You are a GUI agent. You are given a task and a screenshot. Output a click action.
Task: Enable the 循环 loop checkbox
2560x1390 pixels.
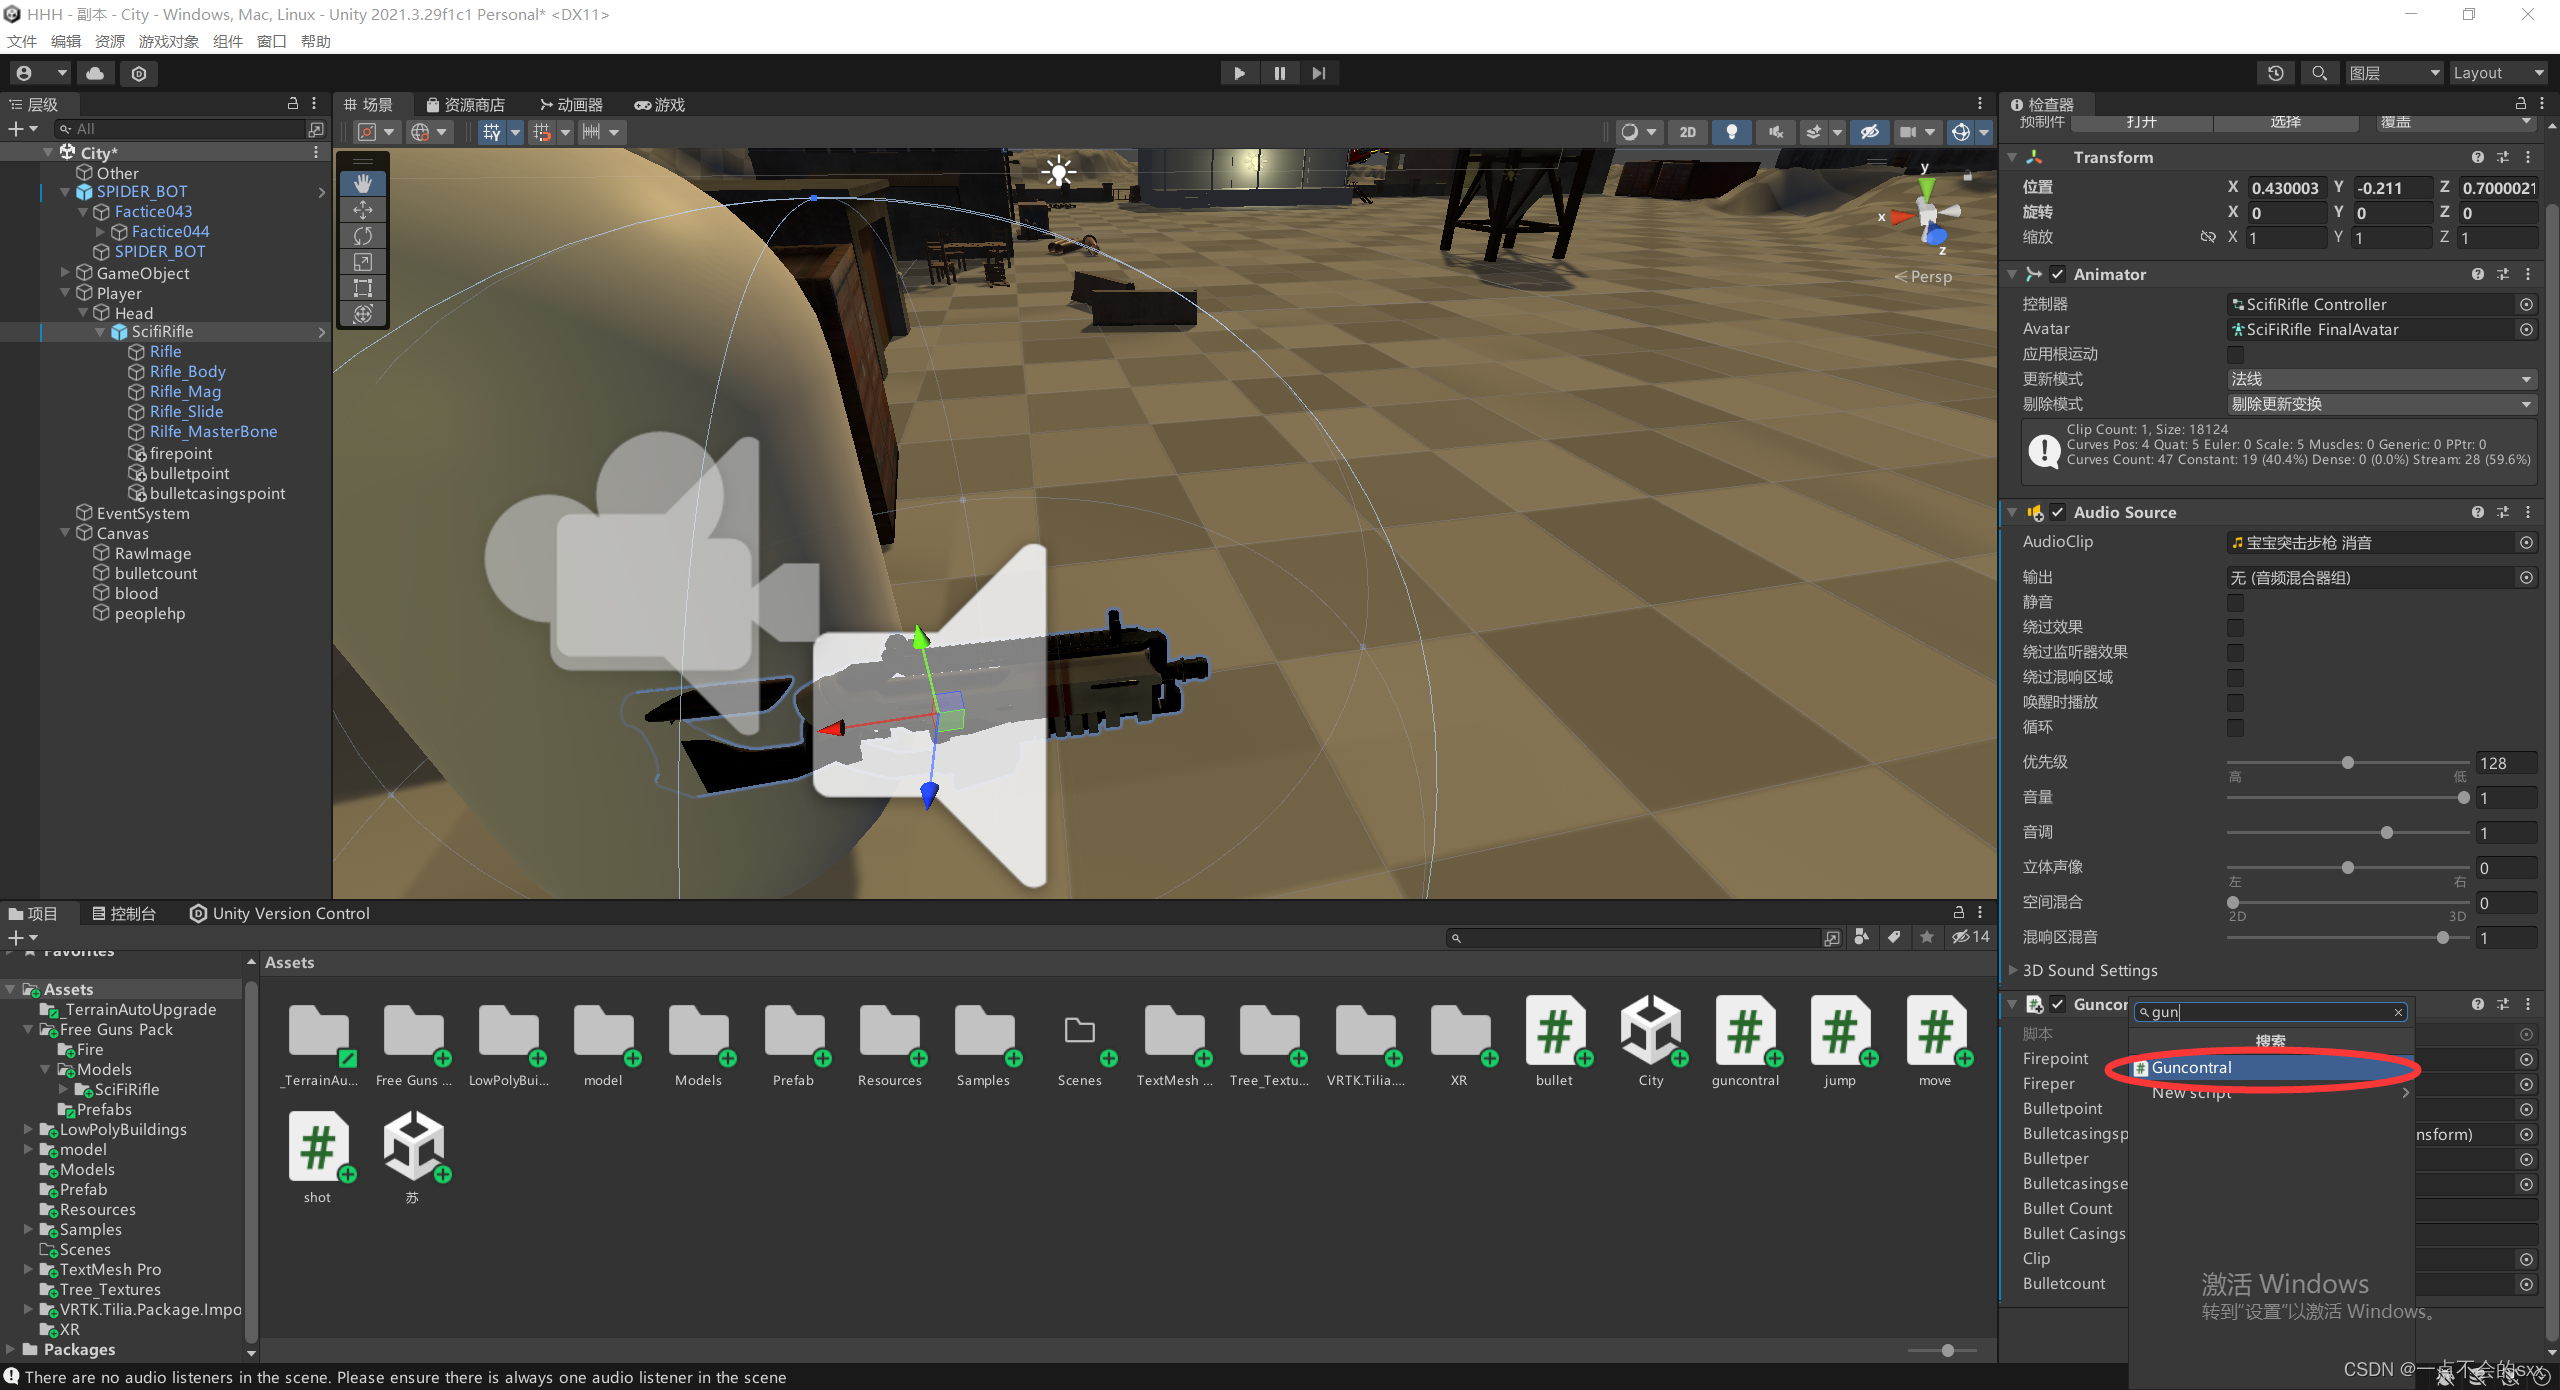(2236, 727)
